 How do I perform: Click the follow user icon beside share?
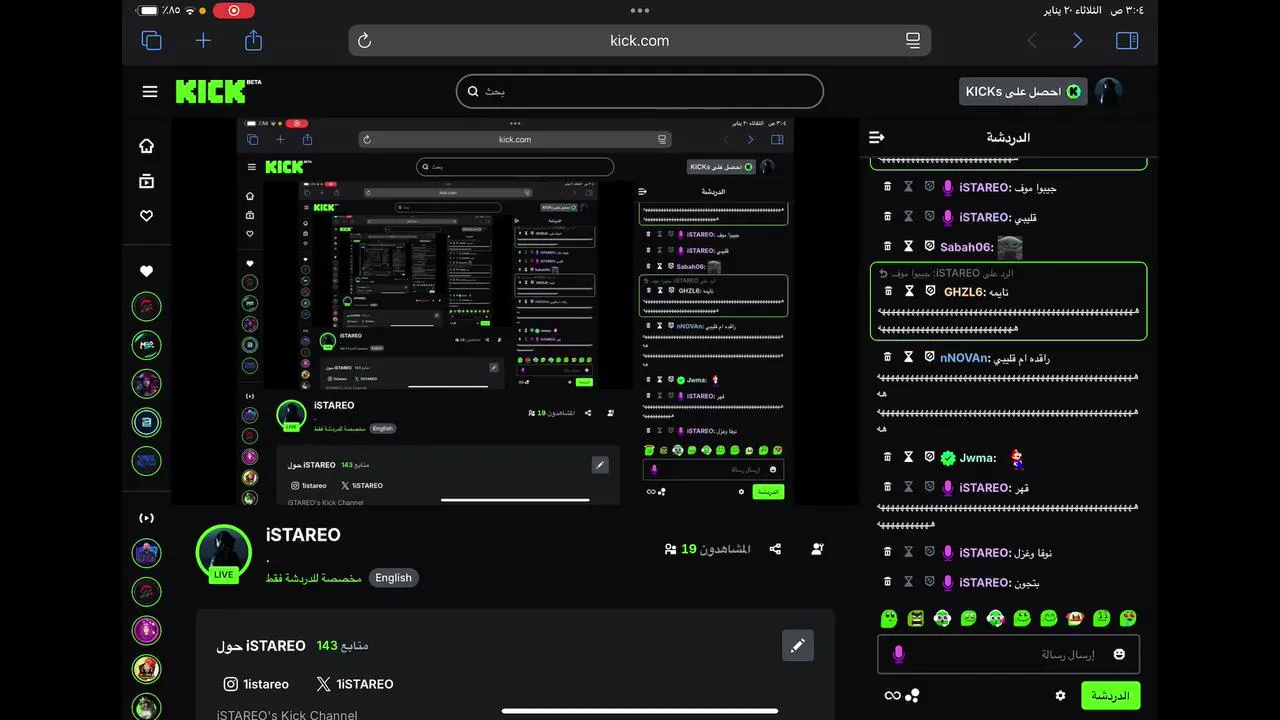pyautogui.click(x=818, y=549)
